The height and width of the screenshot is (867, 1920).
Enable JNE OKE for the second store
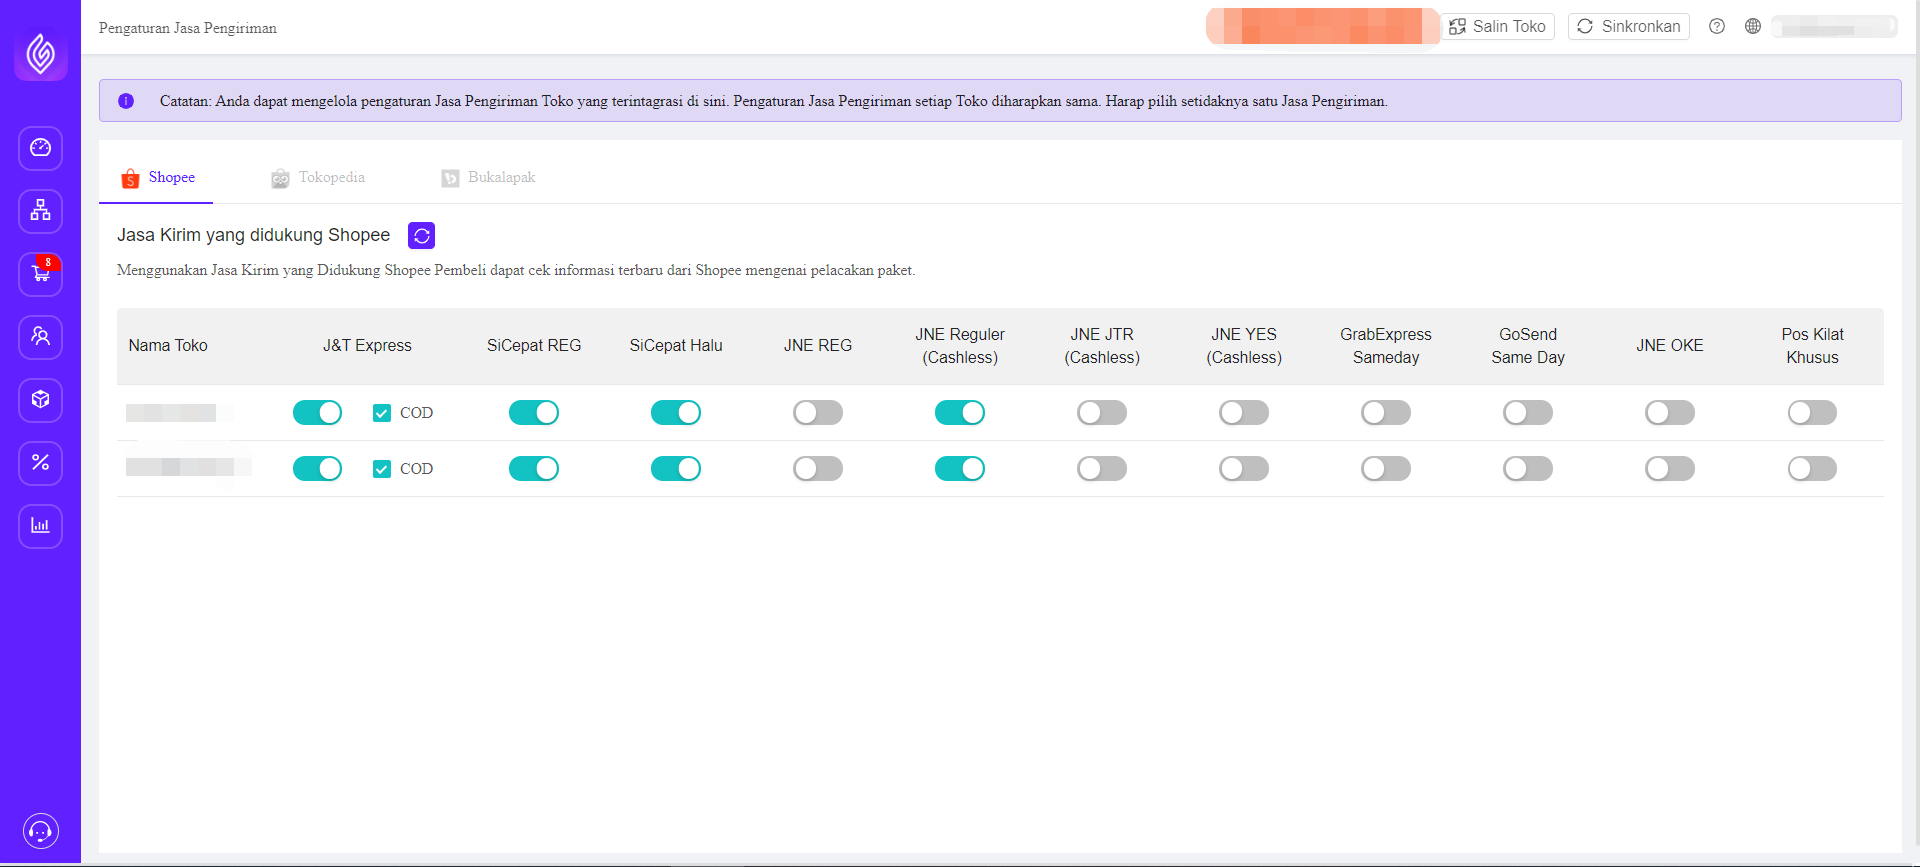pyautogui.click(x=1670, y=469)
